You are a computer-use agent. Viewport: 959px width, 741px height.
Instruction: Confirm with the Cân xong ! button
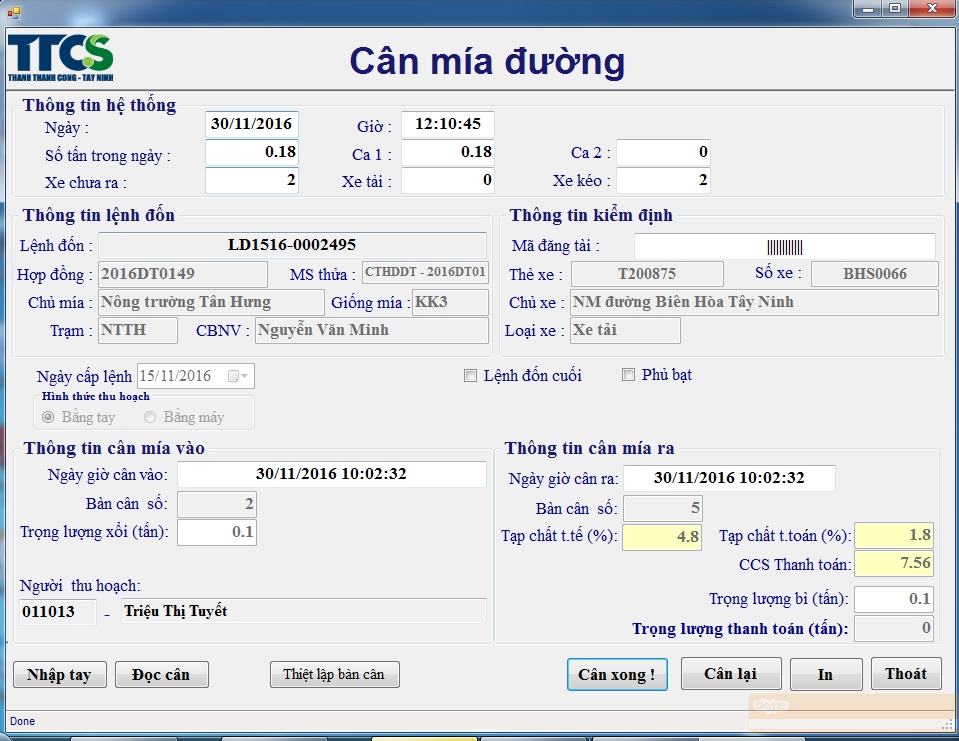click(x=617, y=674)
